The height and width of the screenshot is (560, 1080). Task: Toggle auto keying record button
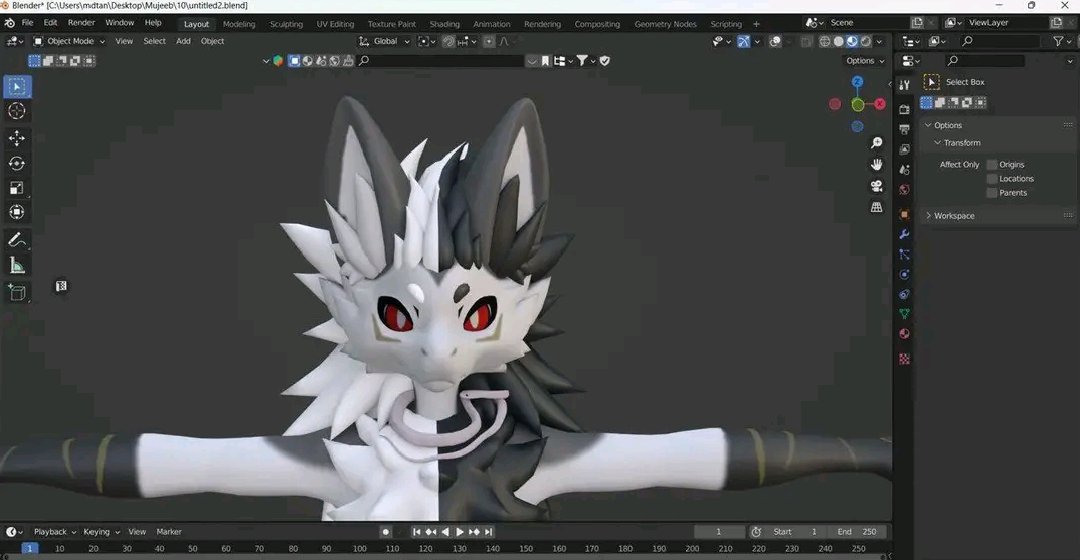(386, 532)
